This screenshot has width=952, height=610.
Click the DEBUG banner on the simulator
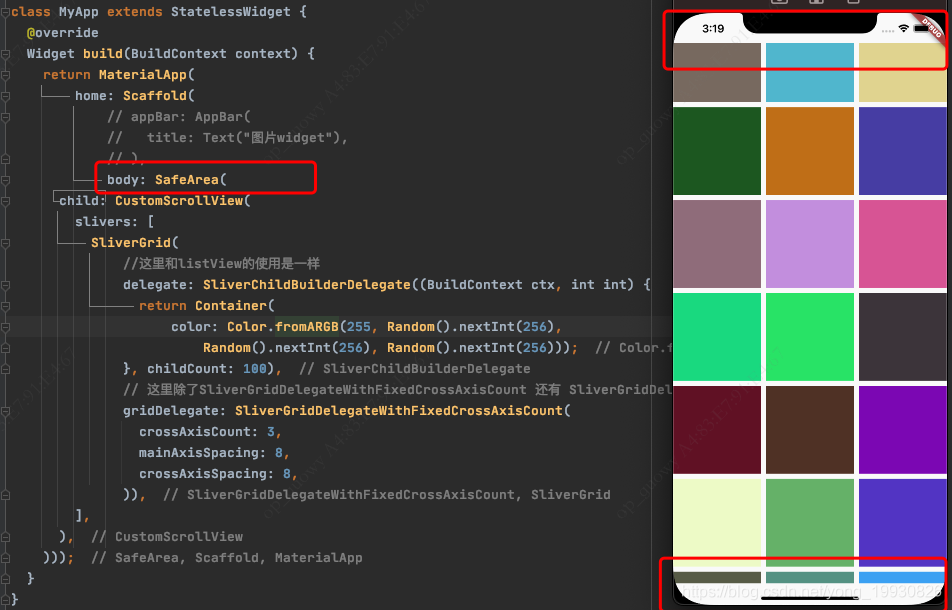[931, 27]
